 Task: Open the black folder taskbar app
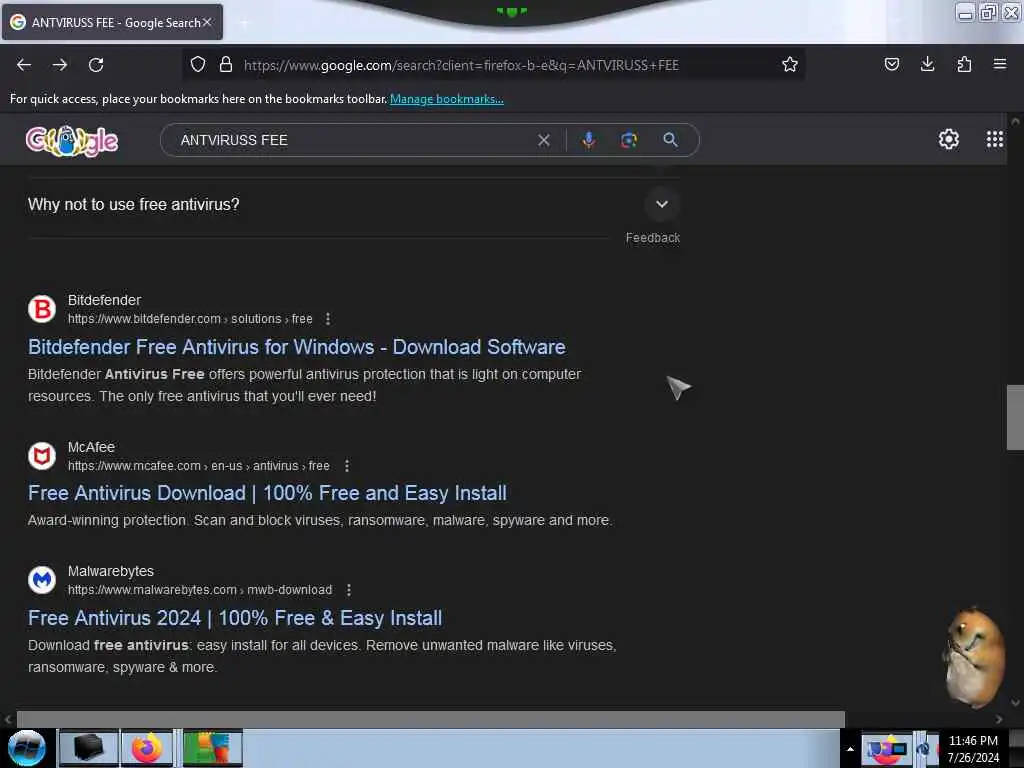tap(89, 748)
